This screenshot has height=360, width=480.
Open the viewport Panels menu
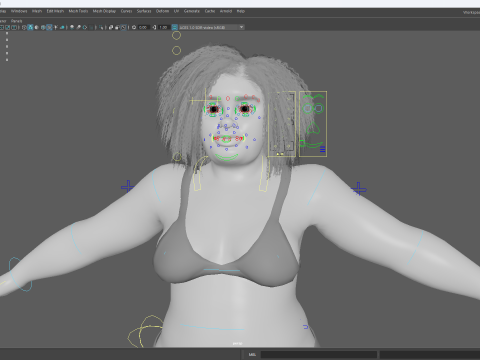click(x=17, y=21)
